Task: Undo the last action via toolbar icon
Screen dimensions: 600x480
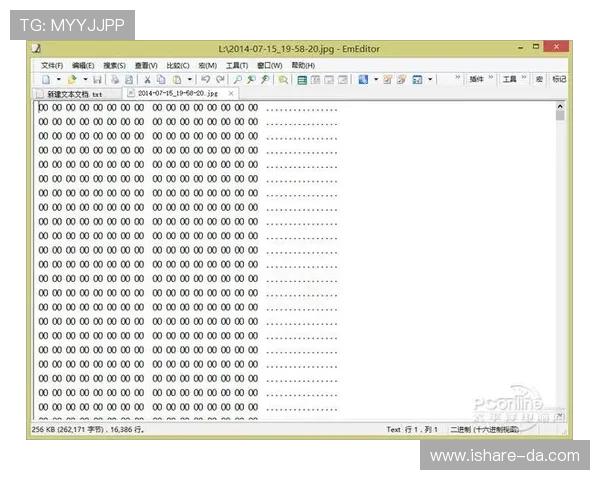Action: click(205, 79)
